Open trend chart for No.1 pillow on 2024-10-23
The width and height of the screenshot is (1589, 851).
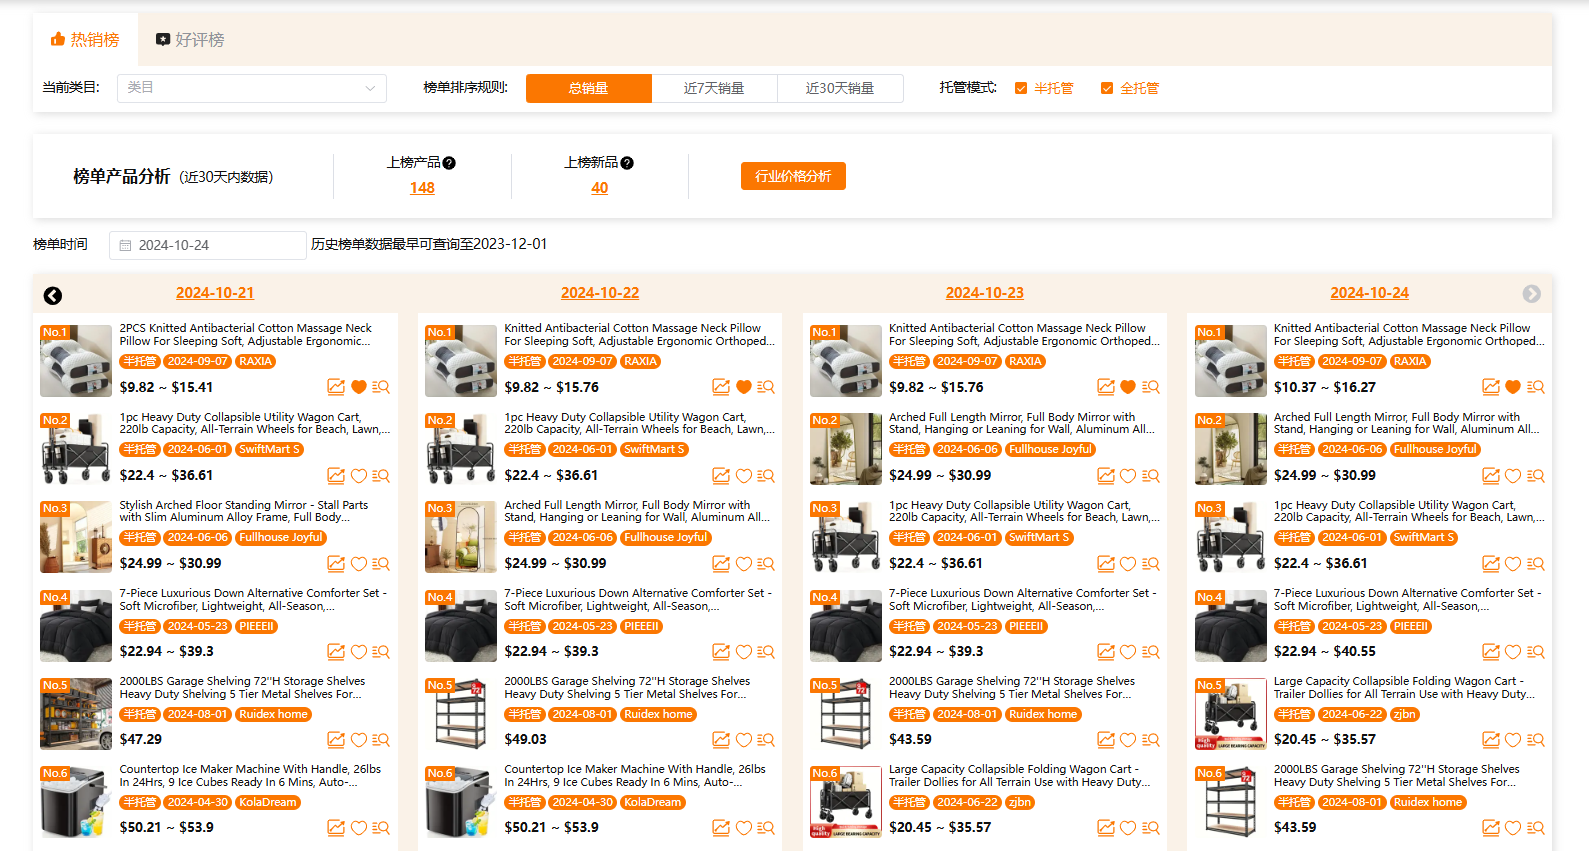[x=1106, y=387]
